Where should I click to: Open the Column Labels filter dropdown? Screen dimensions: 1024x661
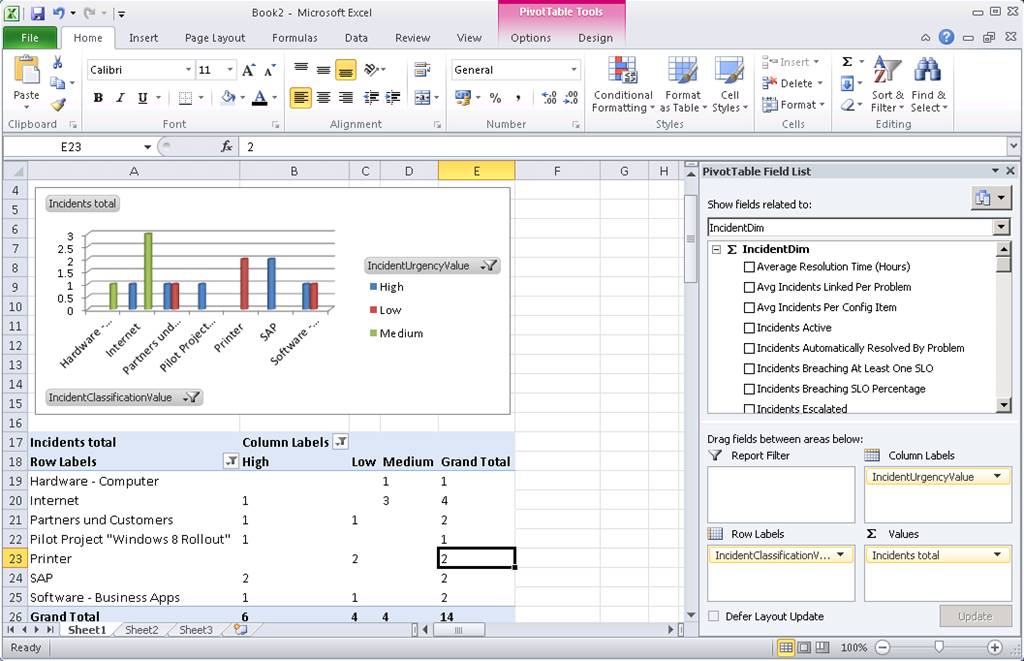point(340,442)
